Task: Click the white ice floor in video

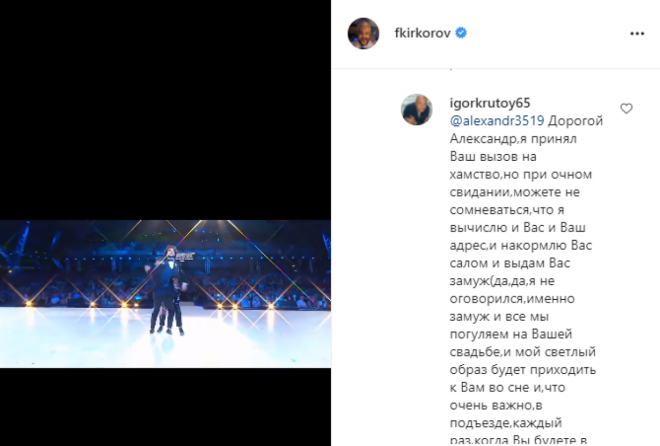Action: 165,339
